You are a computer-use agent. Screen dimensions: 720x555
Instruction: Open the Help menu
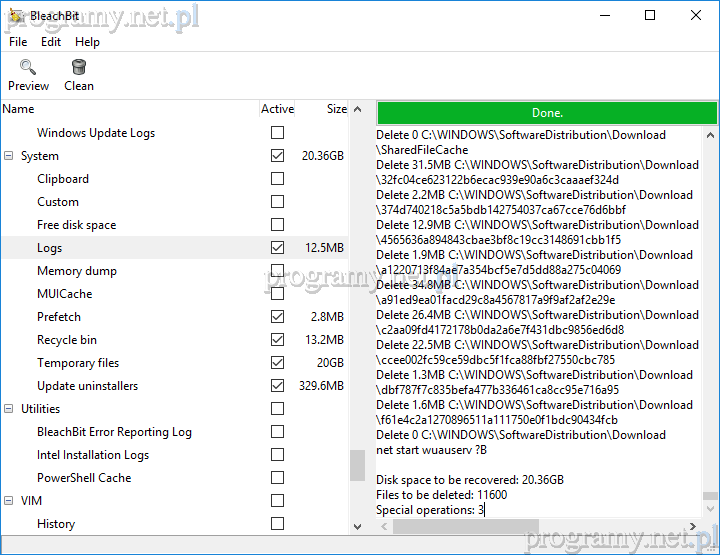[x=87, y=42]
